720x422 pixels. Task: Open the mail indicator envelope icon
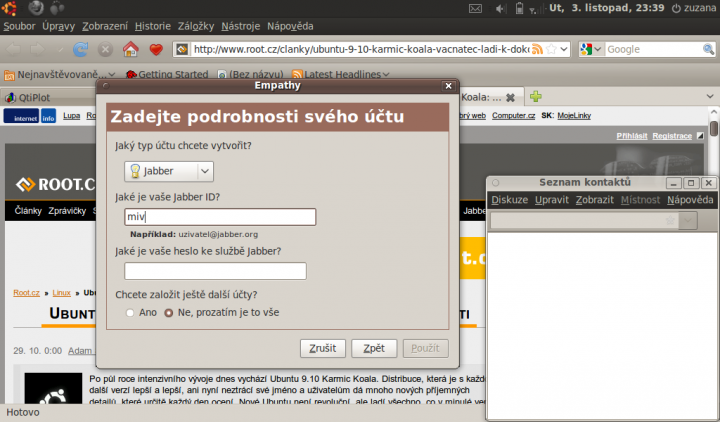pos(475,8)
